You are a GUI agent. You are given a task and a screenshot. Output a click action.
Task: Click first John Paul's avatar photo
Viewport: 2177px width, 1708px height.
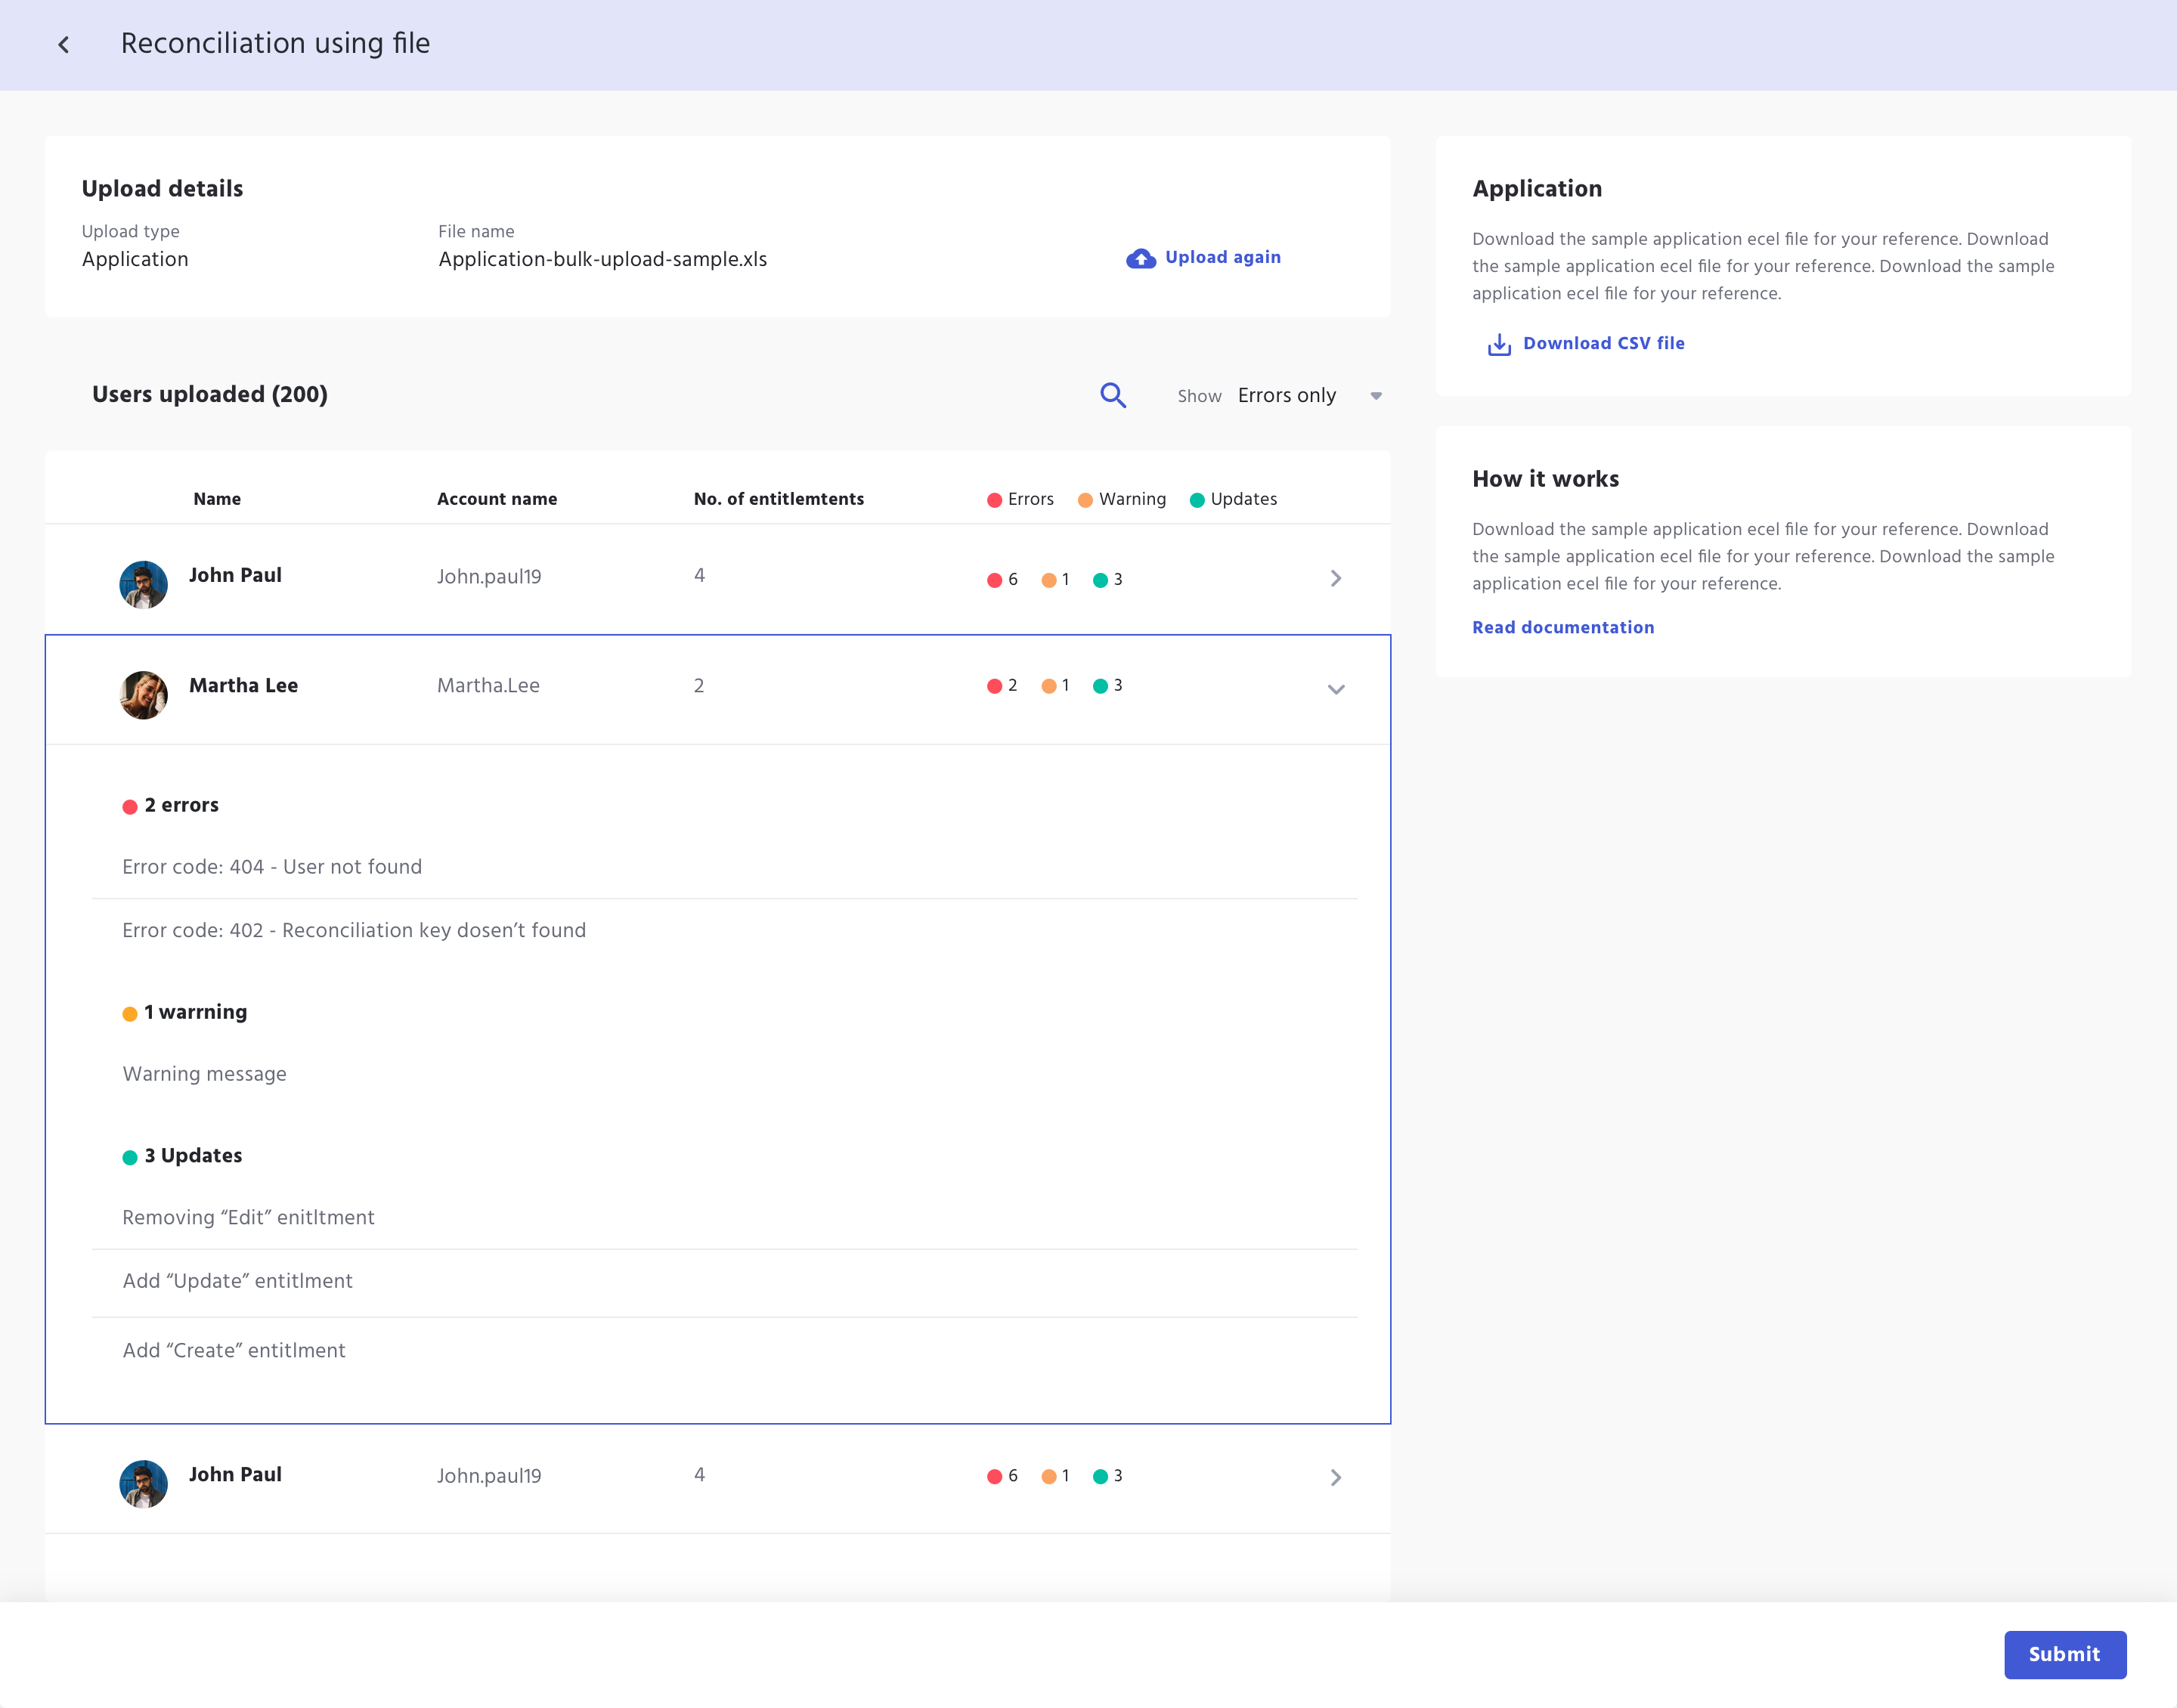click(143, 584)
